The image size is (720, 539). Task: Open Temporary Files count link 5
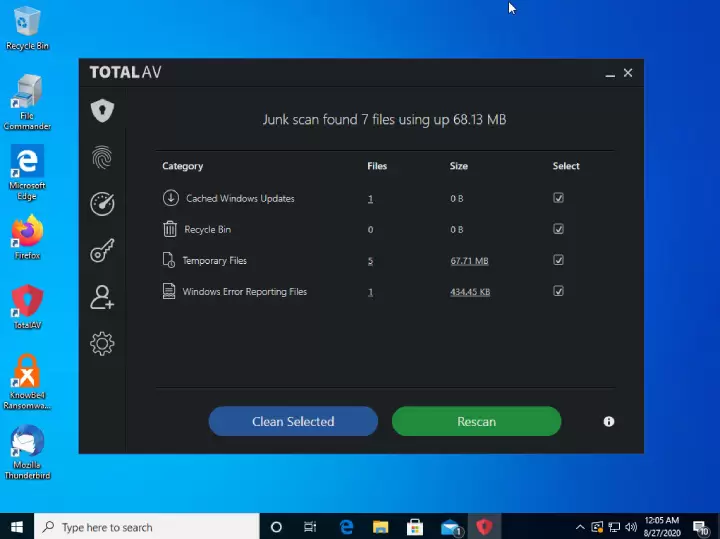[370, 261]
